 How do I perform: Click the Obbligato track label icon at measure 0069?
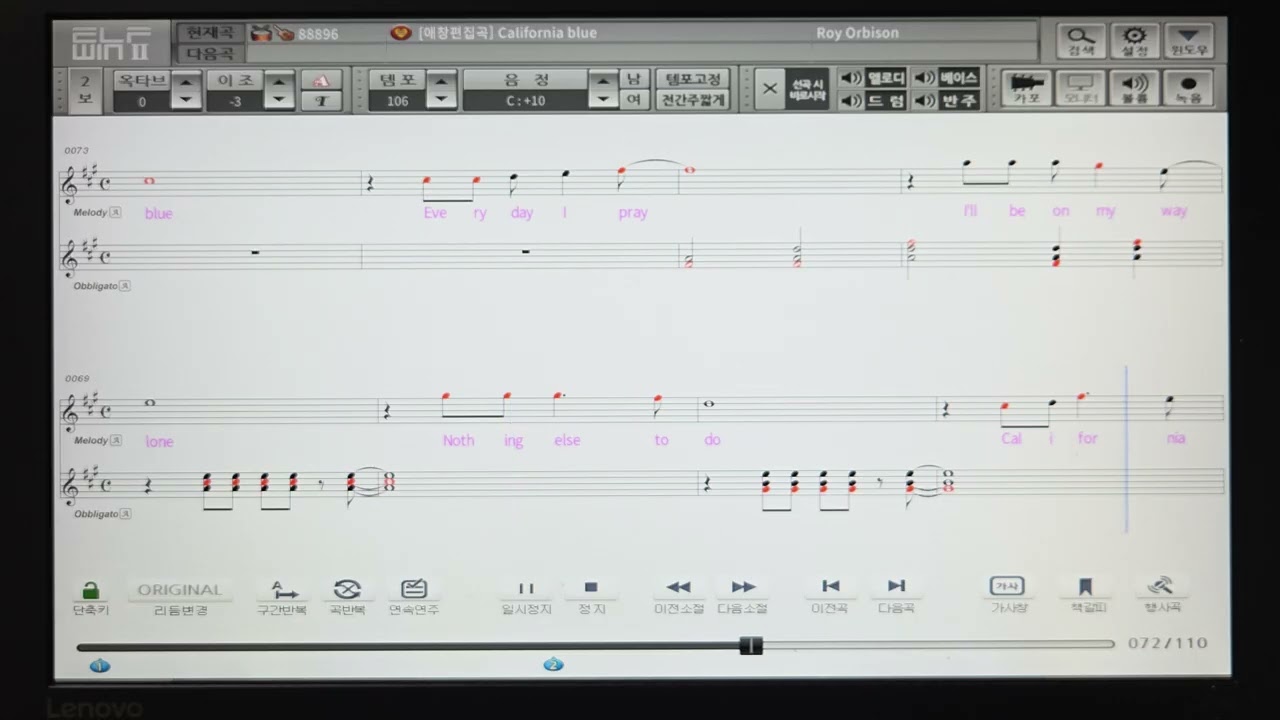(125, 514)
